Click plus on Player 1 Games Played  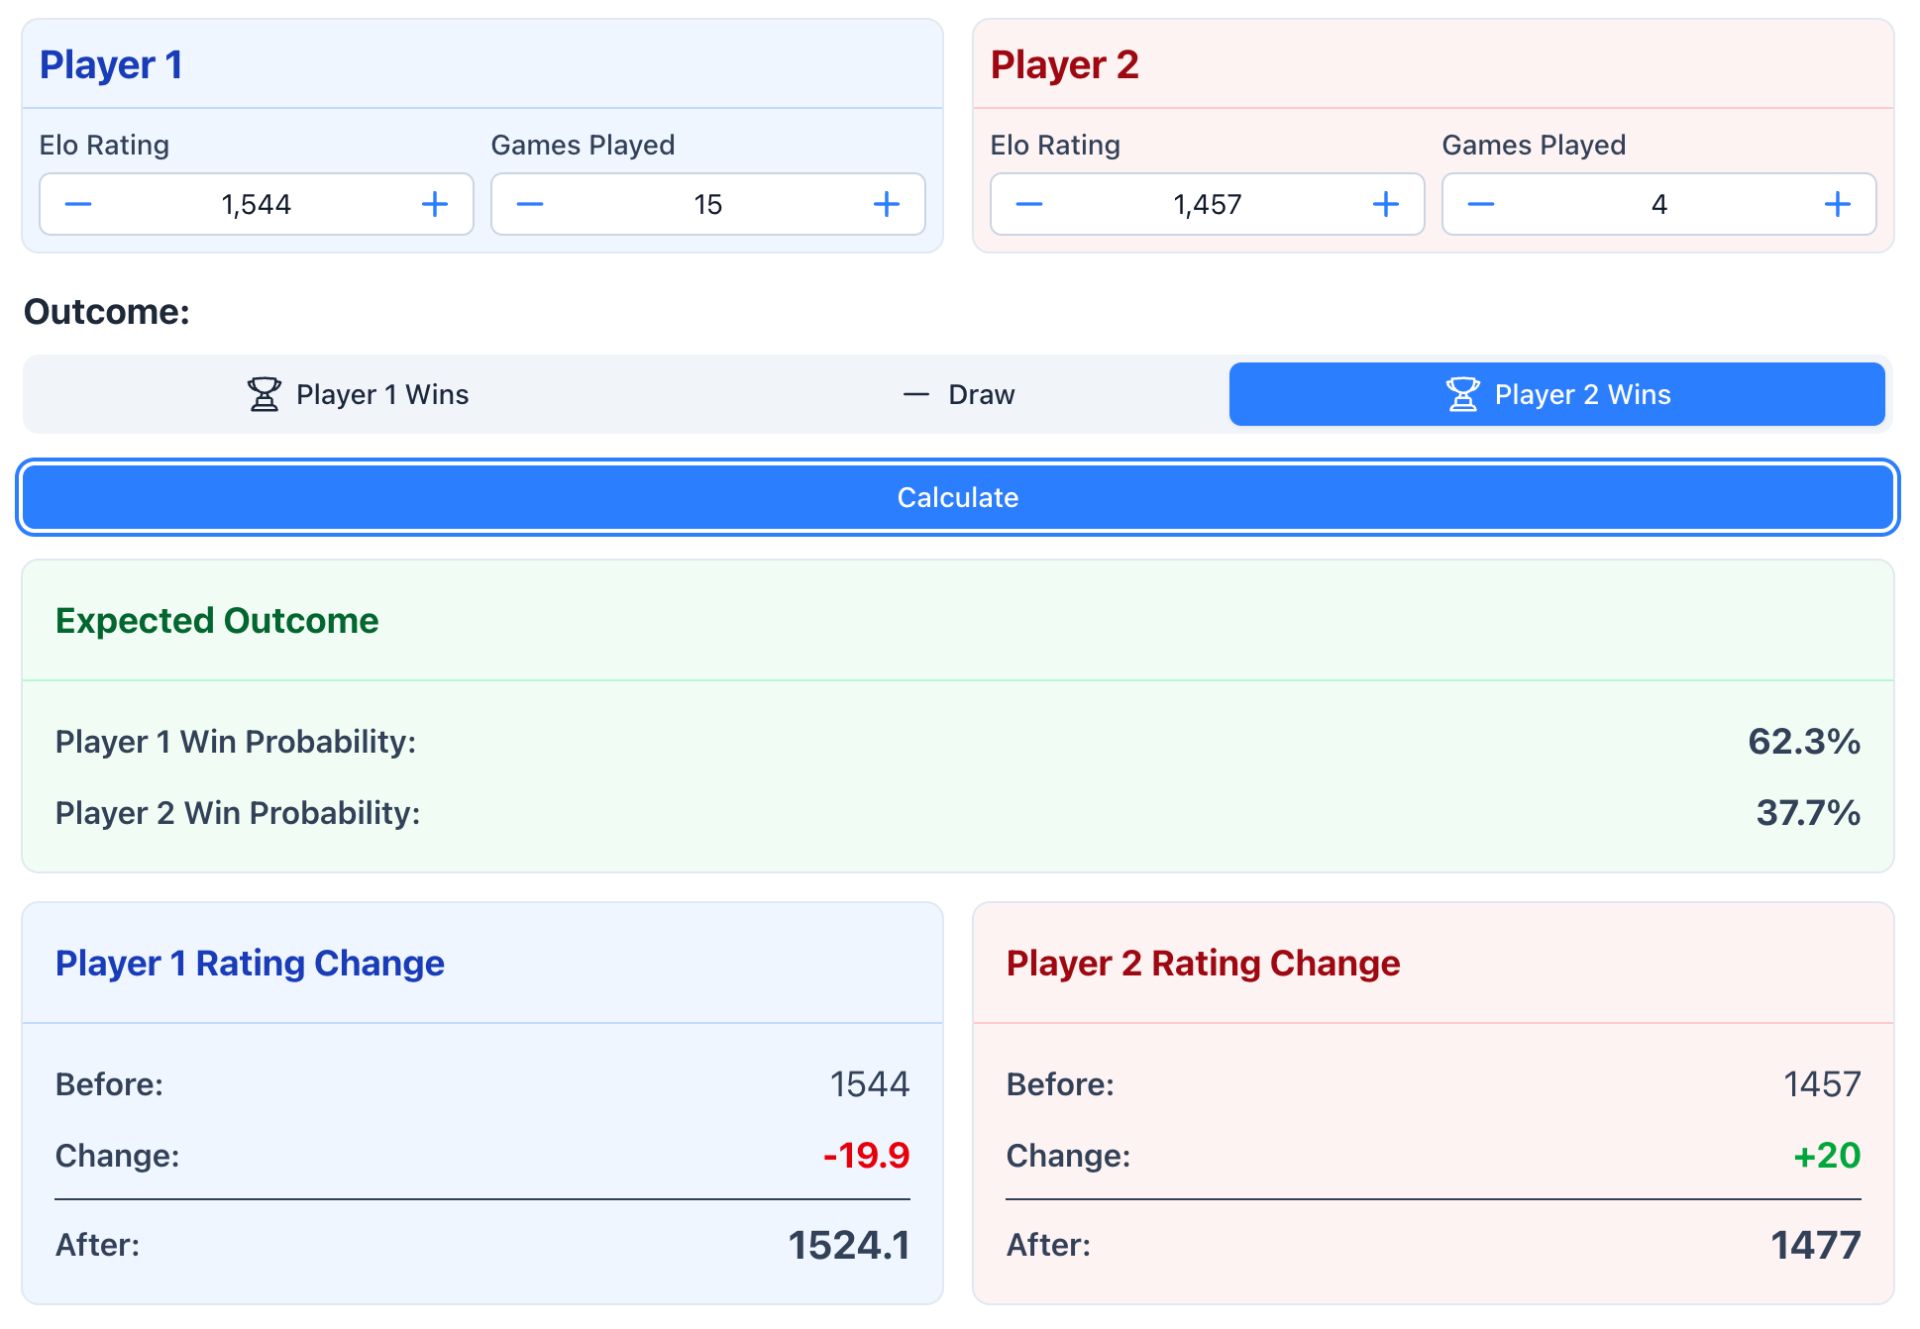click(886, 205)
